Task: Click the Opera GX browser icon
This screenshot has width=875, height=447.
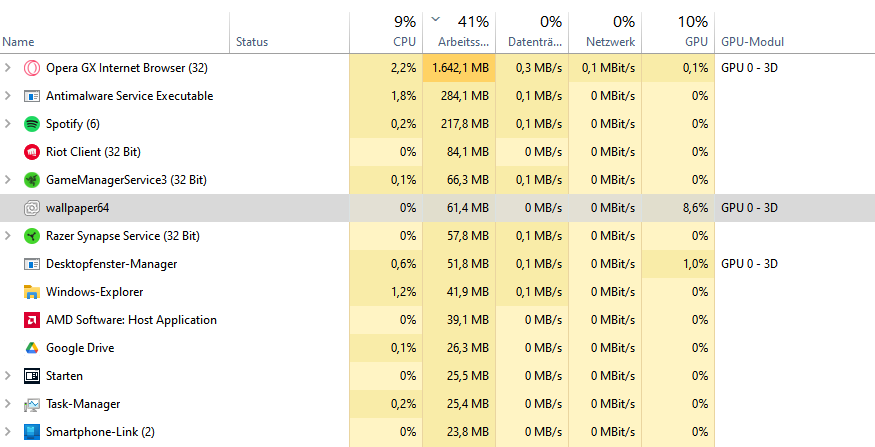Action: 32,68
